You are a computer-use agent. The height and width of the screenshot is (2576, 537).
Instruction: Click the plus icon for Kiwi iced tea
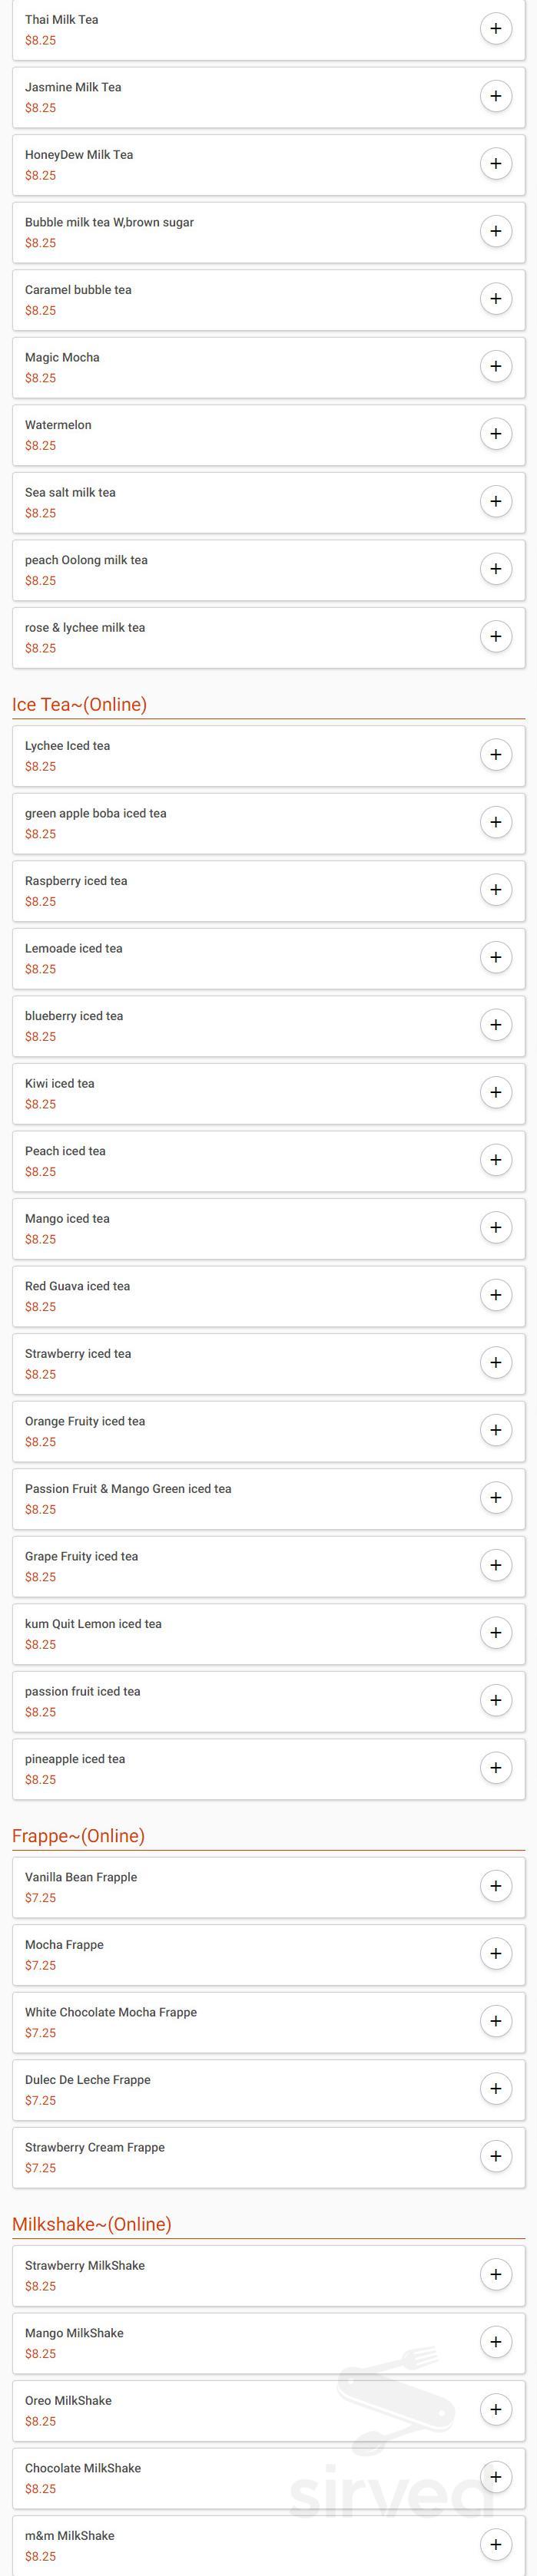pos(496,1092)
